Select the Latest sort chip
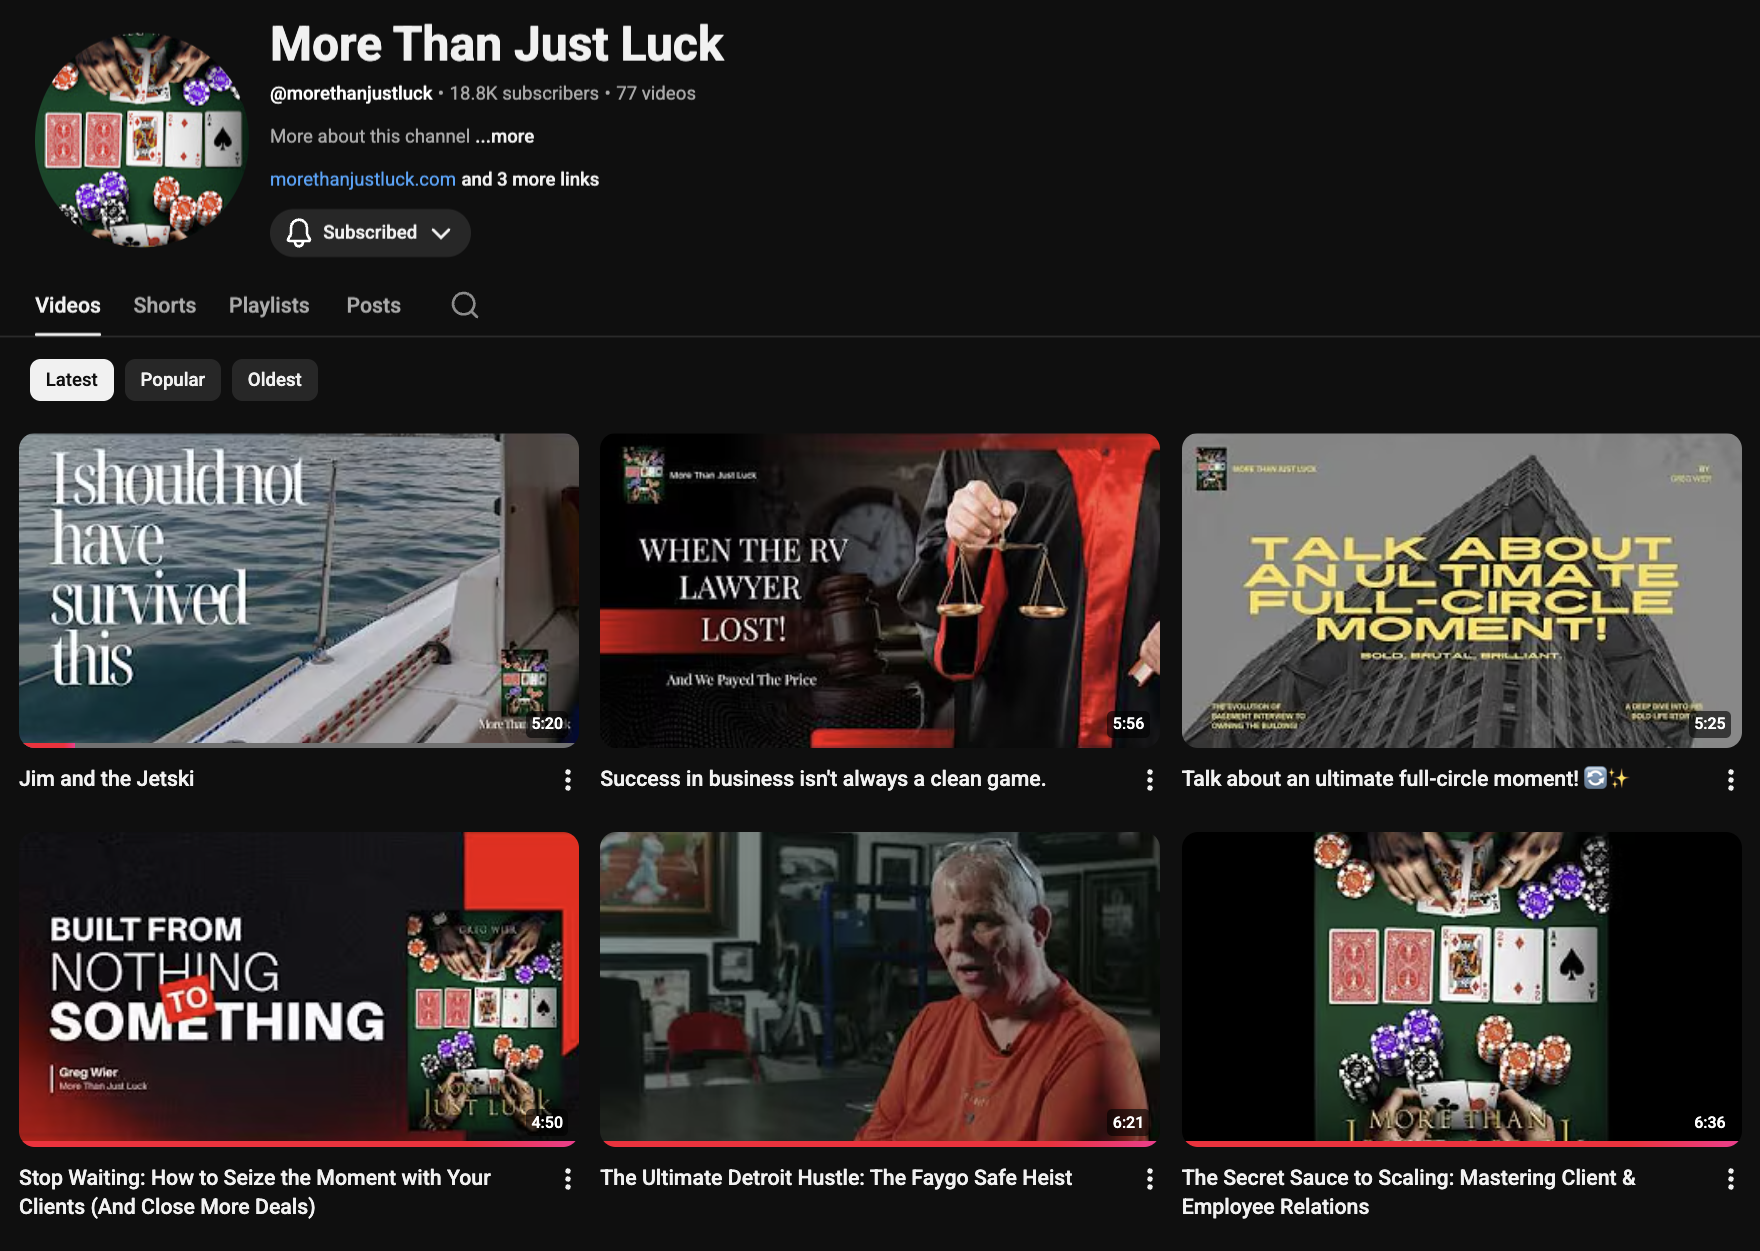The image size is (1760, 1251). [71, 380]
